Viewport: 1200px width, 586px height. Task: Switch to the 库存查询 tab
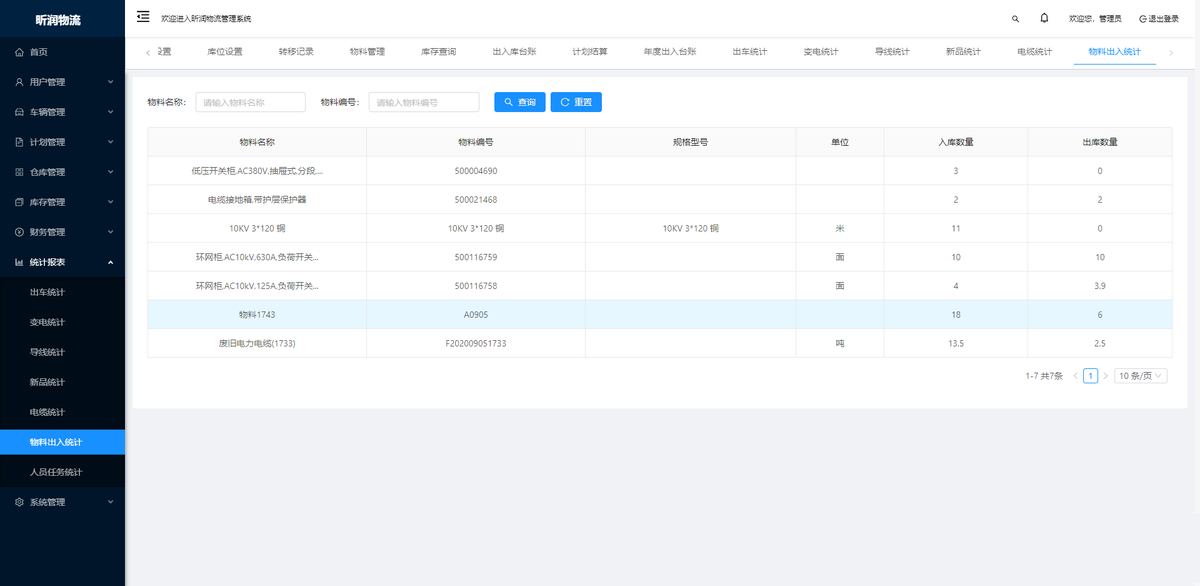(438, 51)
